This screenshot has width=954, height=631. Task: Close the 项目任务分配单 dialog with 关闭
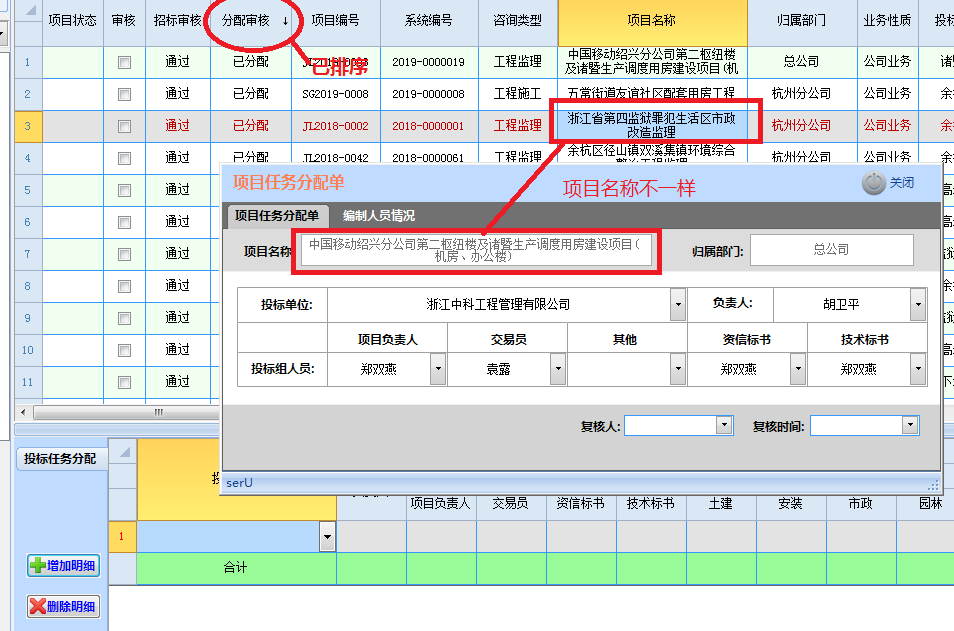[x=889, y=183]
